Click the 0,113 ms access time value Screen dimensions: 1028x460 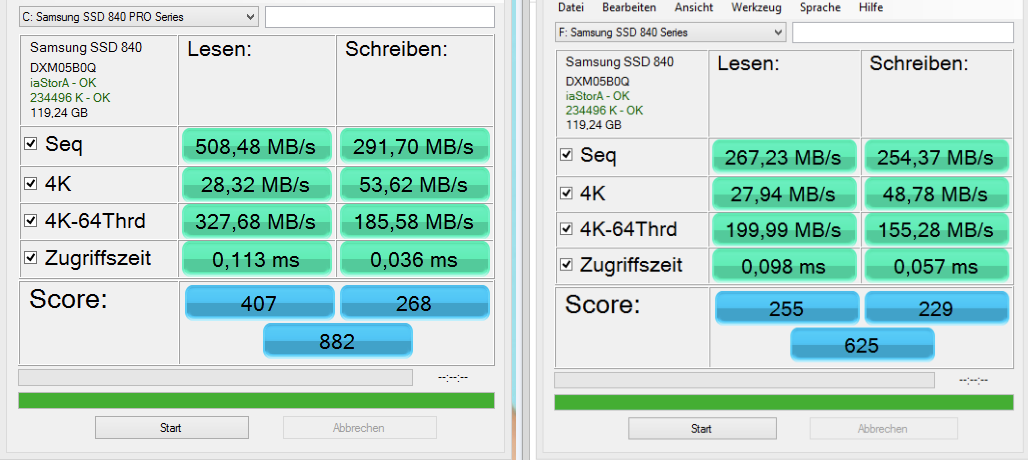[x=256, y=259]
